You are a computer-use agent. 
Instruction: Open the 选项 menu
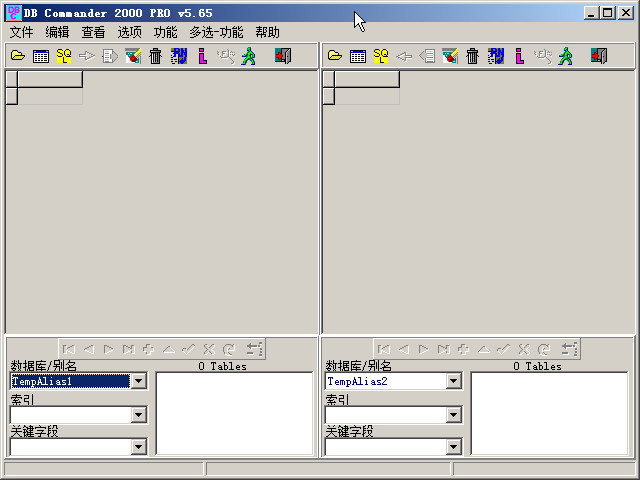pyautogui.click(x=129, y=32)
